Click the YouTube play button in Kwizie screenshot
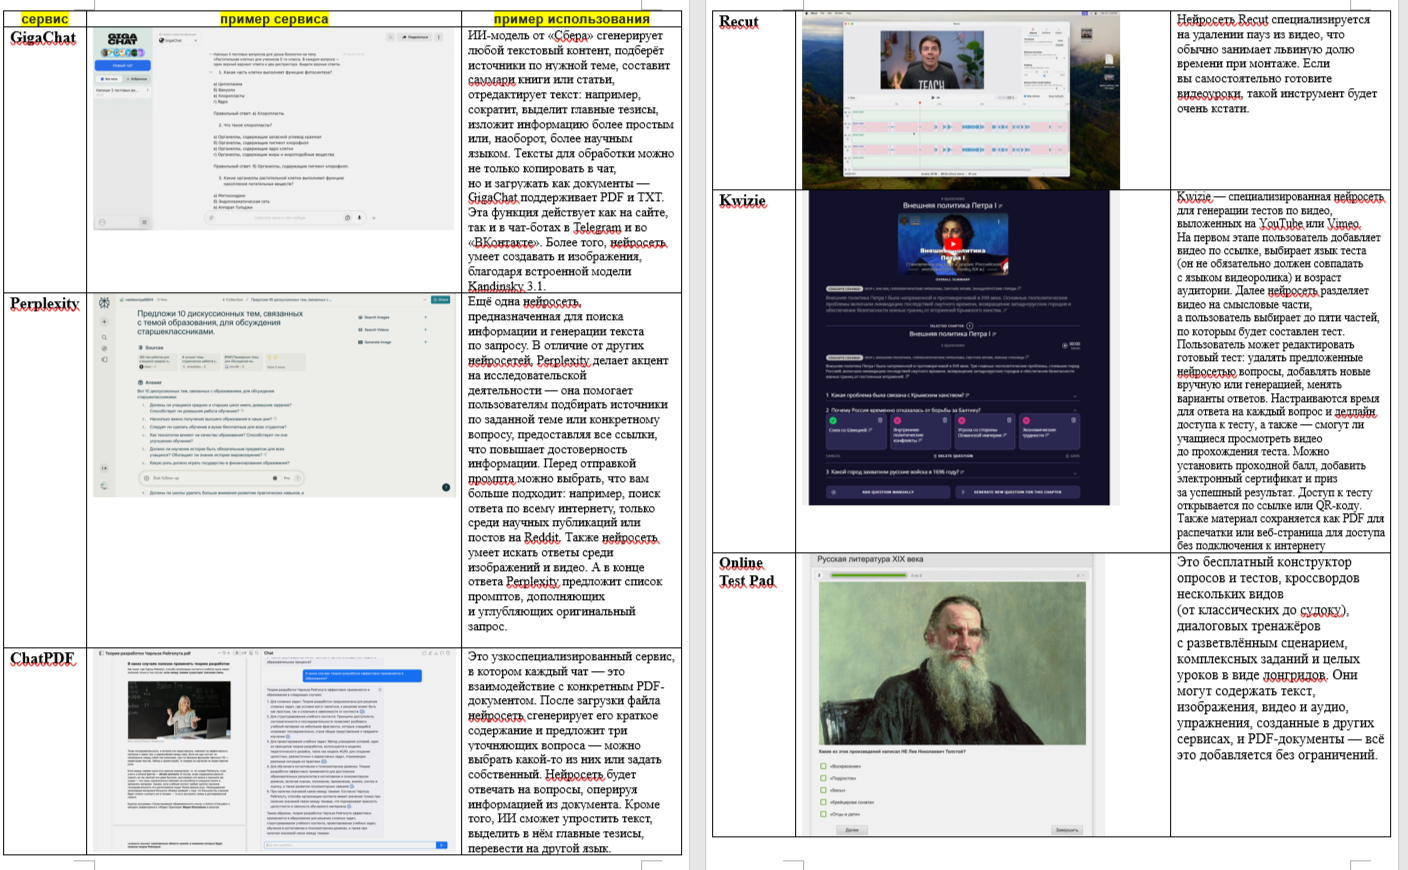 pos(953,243)
